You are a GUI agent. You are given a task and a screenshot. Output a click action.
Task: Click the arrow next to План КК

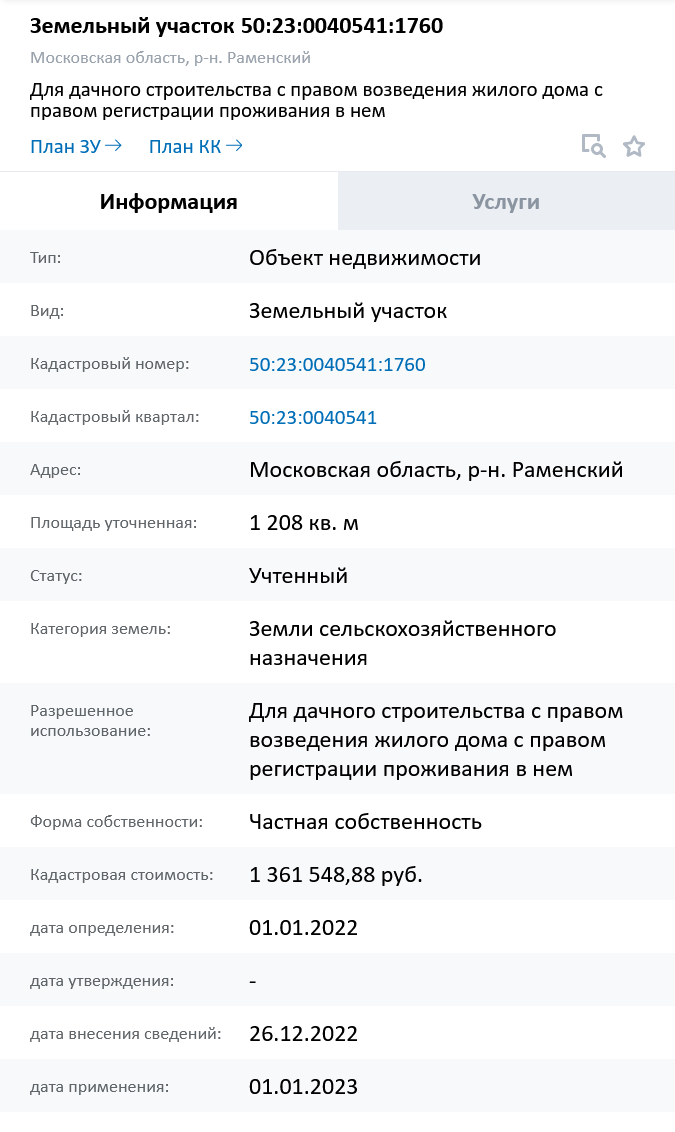point(234,146)
